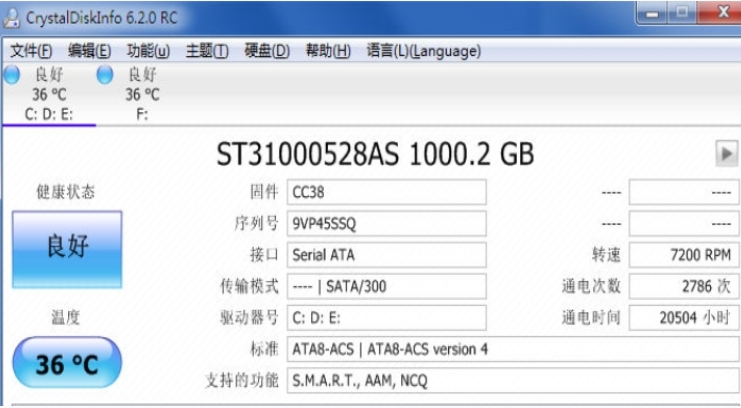Viewport: 741px width, 408px height.
Task: Click the 接口 label
Action: coord(264,255)
